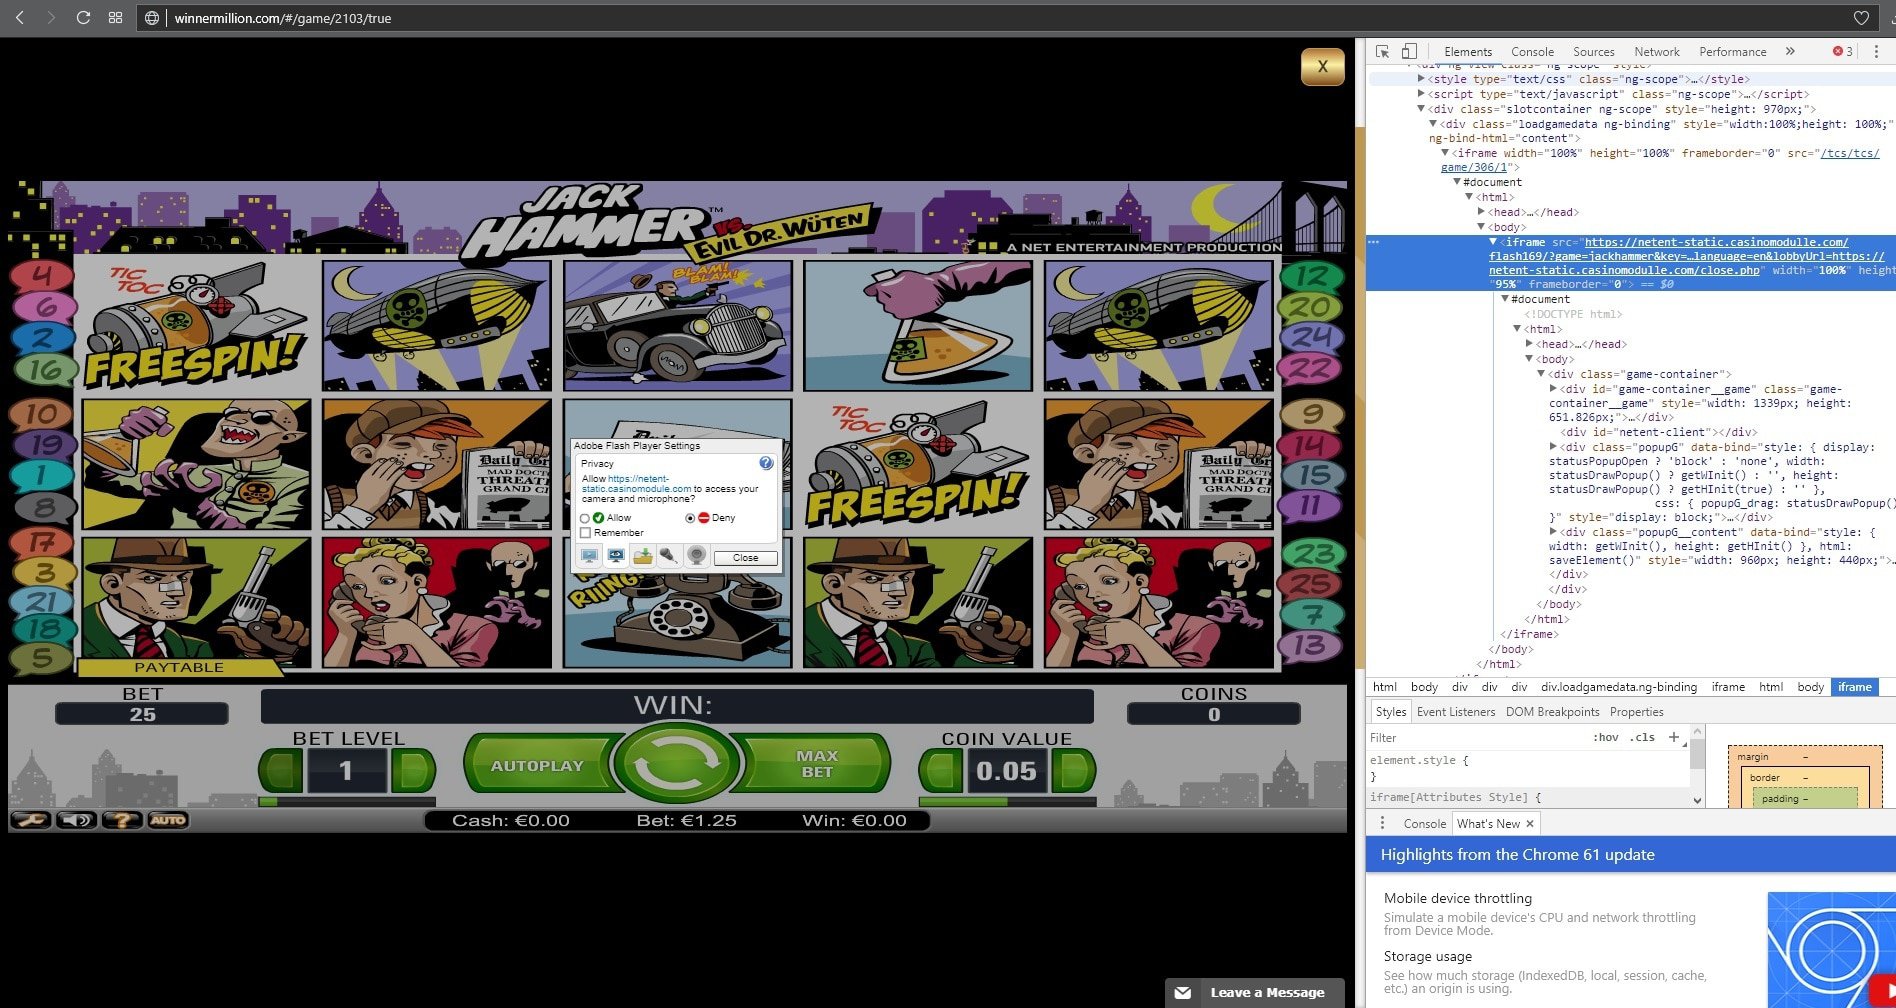
Task: Open Flash microphone settings tab
Action: coord(670,556)
